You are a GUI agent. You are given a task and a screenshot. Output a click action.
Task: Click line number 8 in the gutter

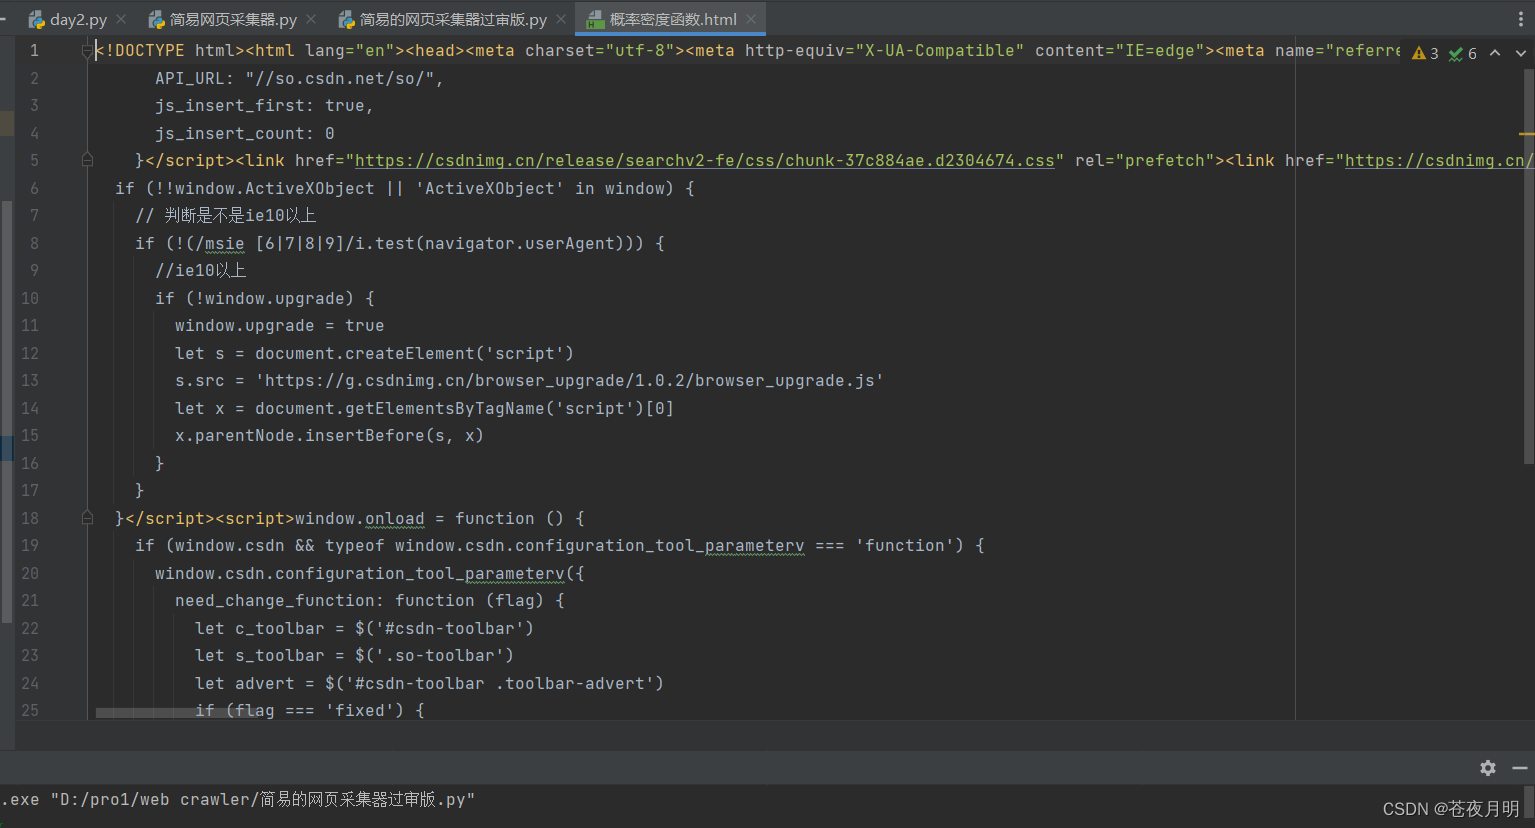click(x=34, y=243)
